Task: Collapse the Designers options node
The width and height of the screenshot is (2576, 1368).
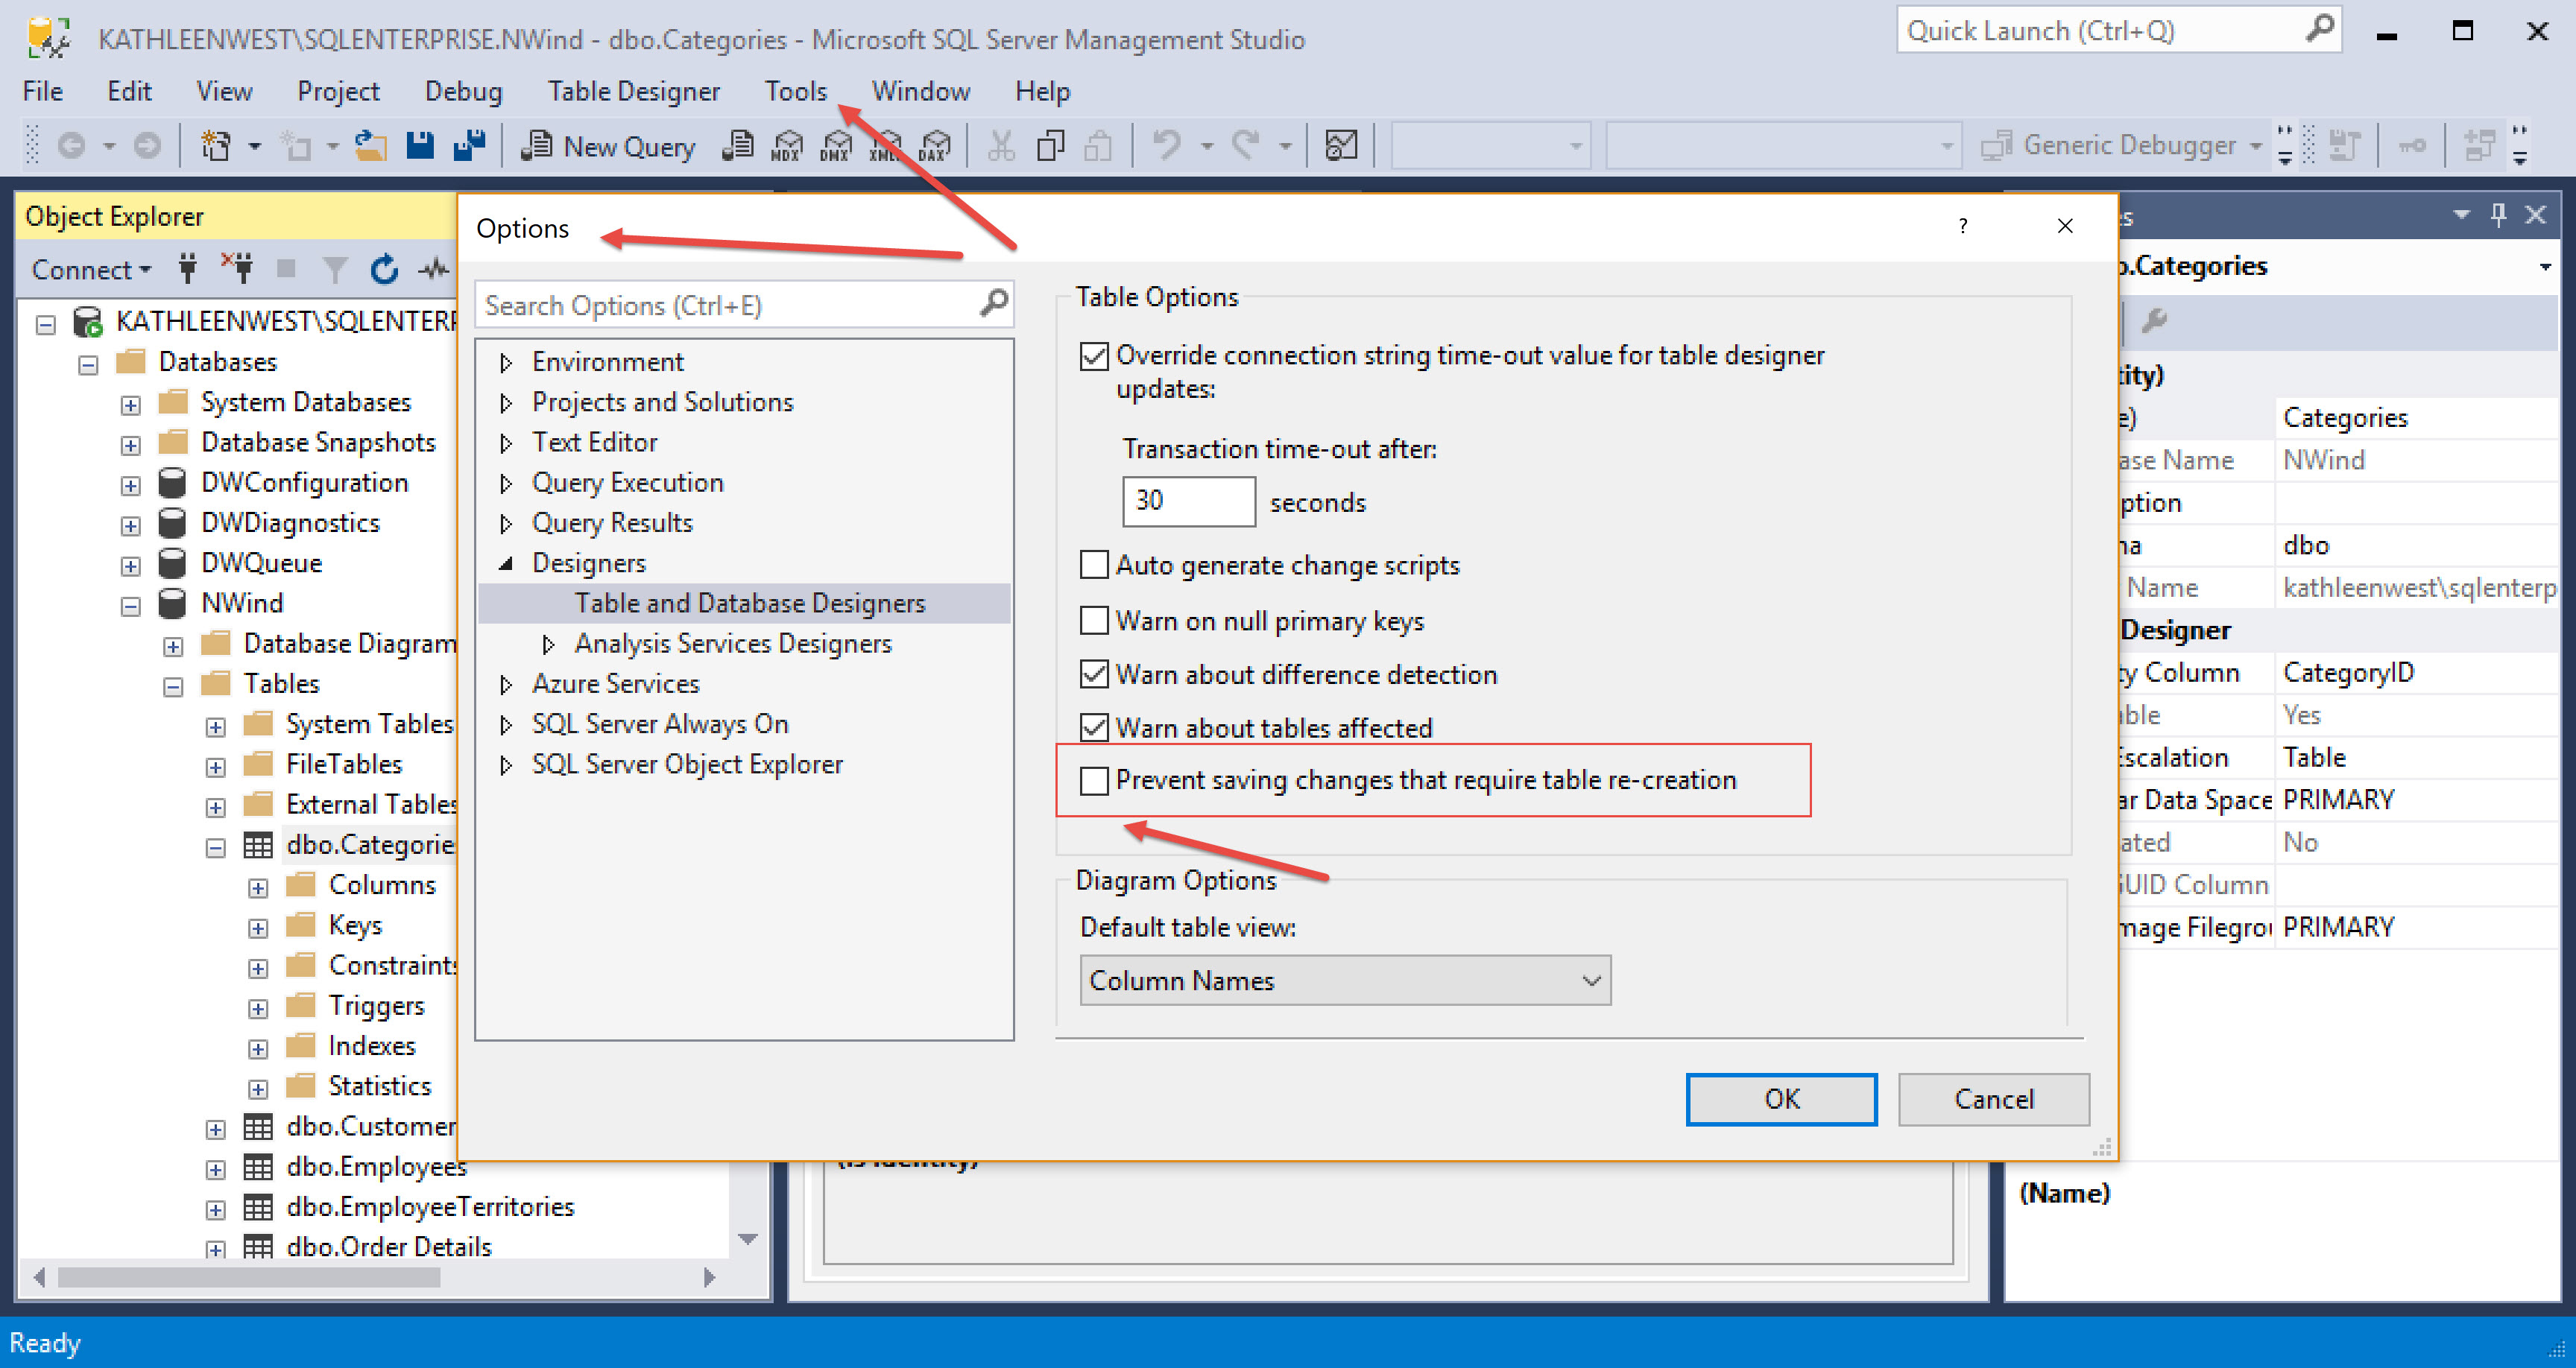Action: pos(506,564)
